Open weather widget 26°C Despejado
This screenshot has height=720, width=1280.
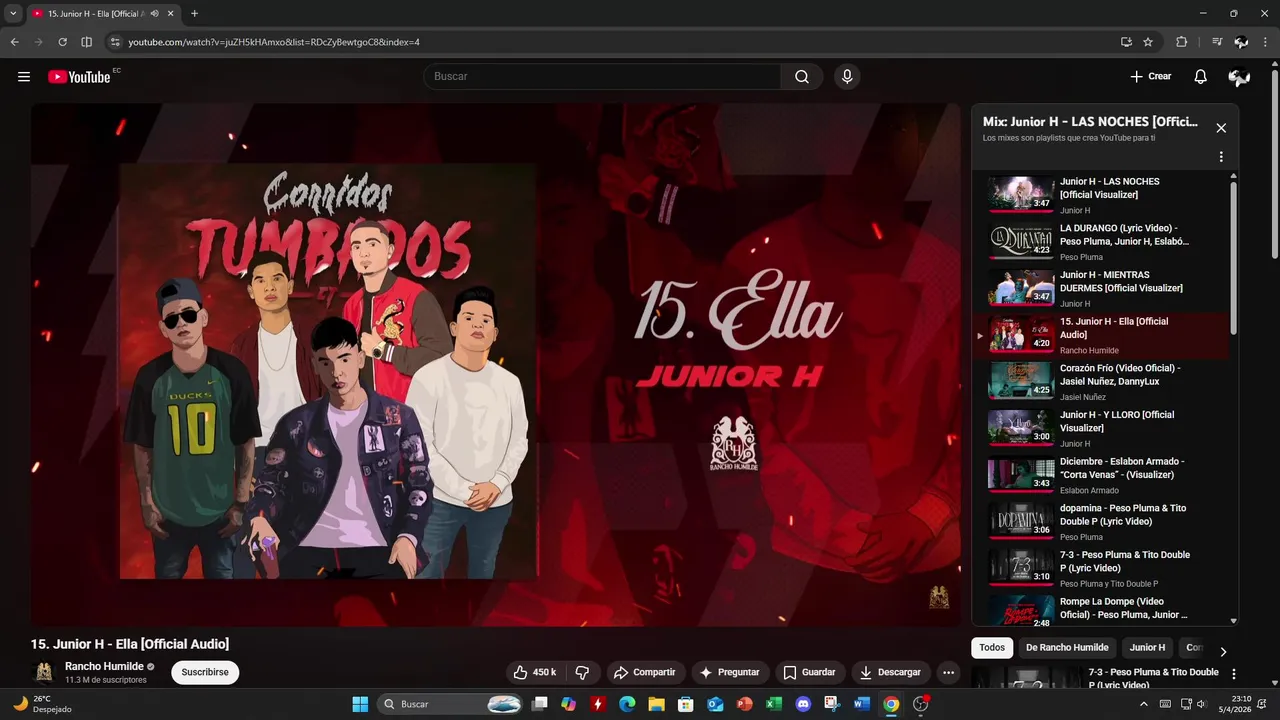click(42, 704)
